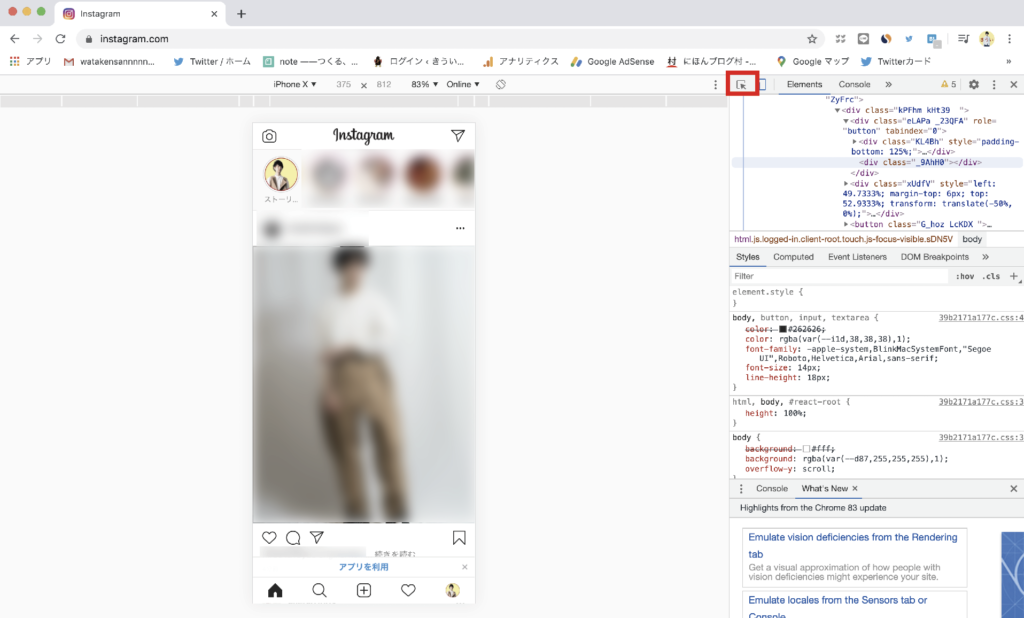Open the drawer Console tab
This screenshot has height=618, width=1024.
pyautogui.click(x=772, y=489)
